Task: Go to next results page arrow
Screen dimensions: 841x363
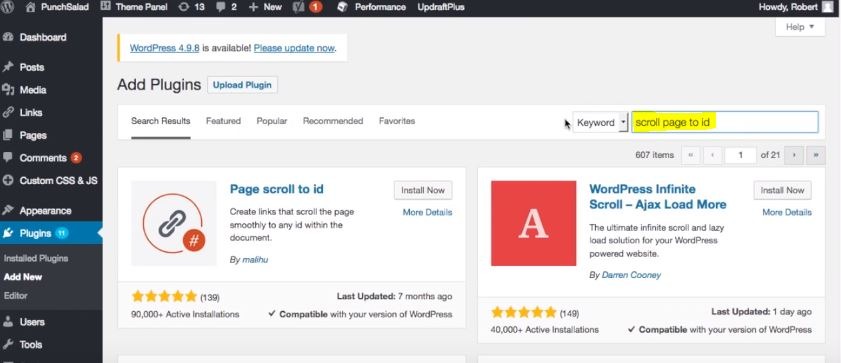Action: pos(794,155)
